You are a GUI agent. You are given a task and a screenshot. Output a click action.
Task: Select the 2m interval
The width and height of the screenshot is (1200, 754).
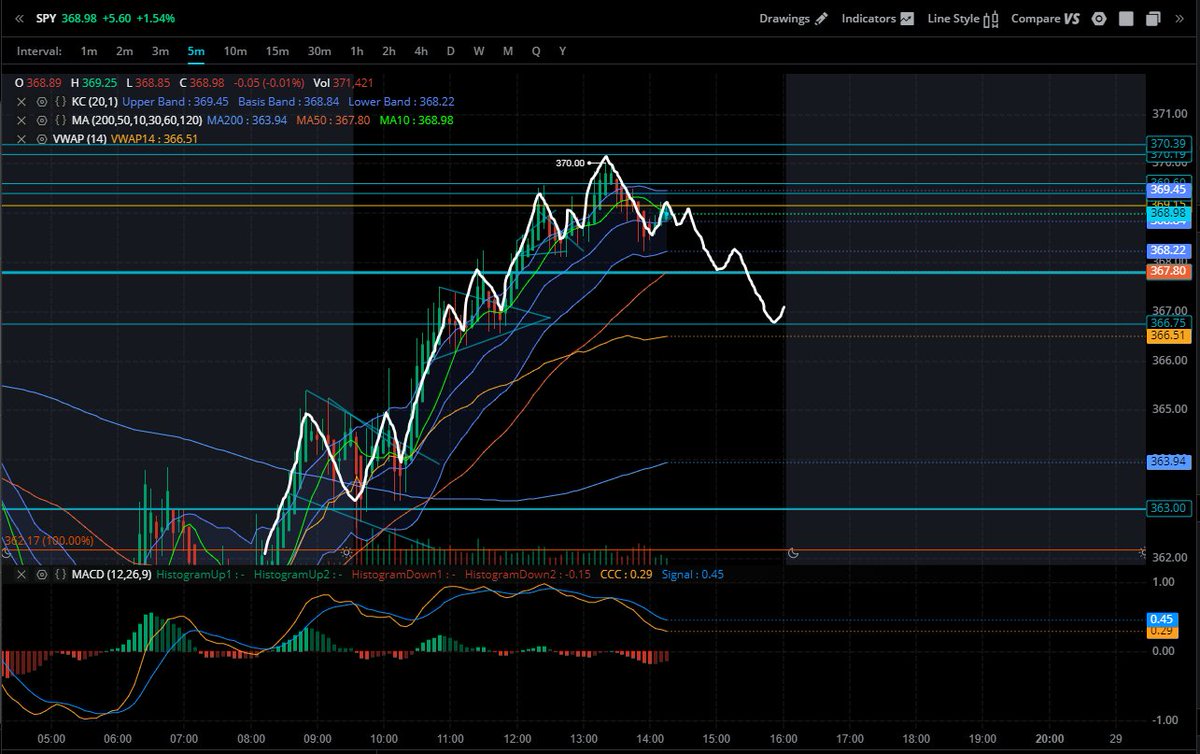pyautogui.click(x=124, y=51)
